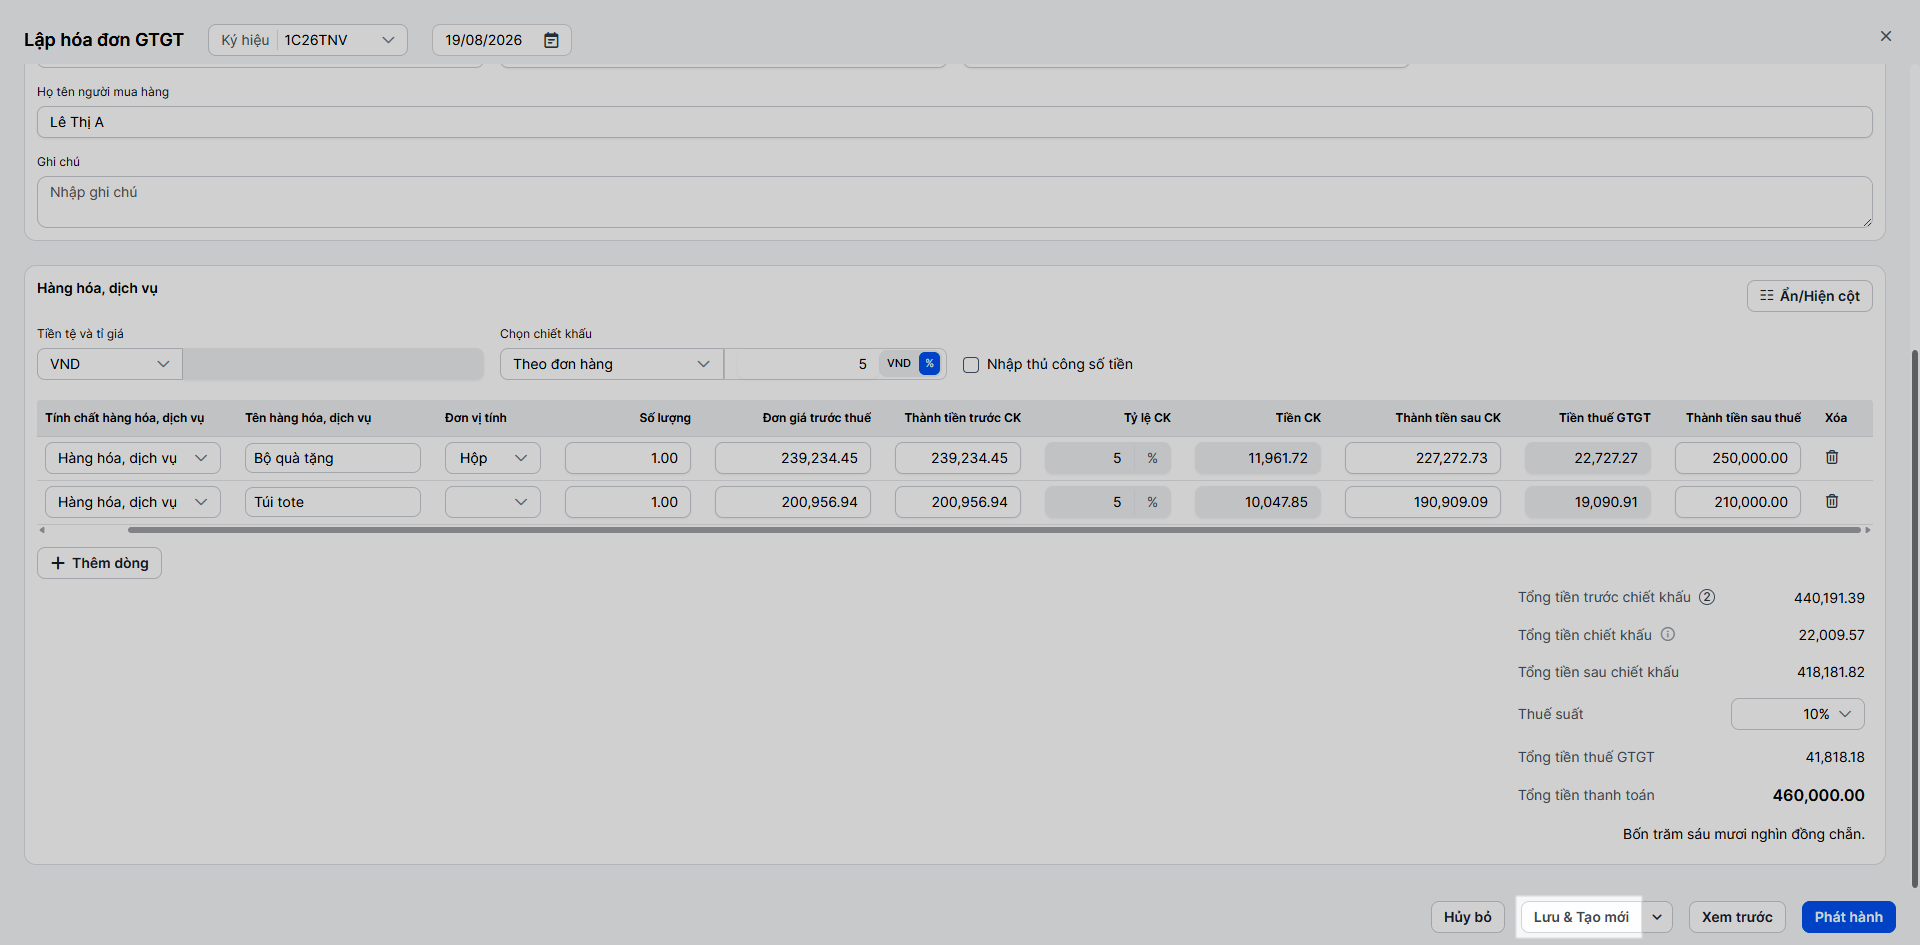Click the Hủy bỏ button
This screenshot has width=1920, height=945.
[1468, 917]
